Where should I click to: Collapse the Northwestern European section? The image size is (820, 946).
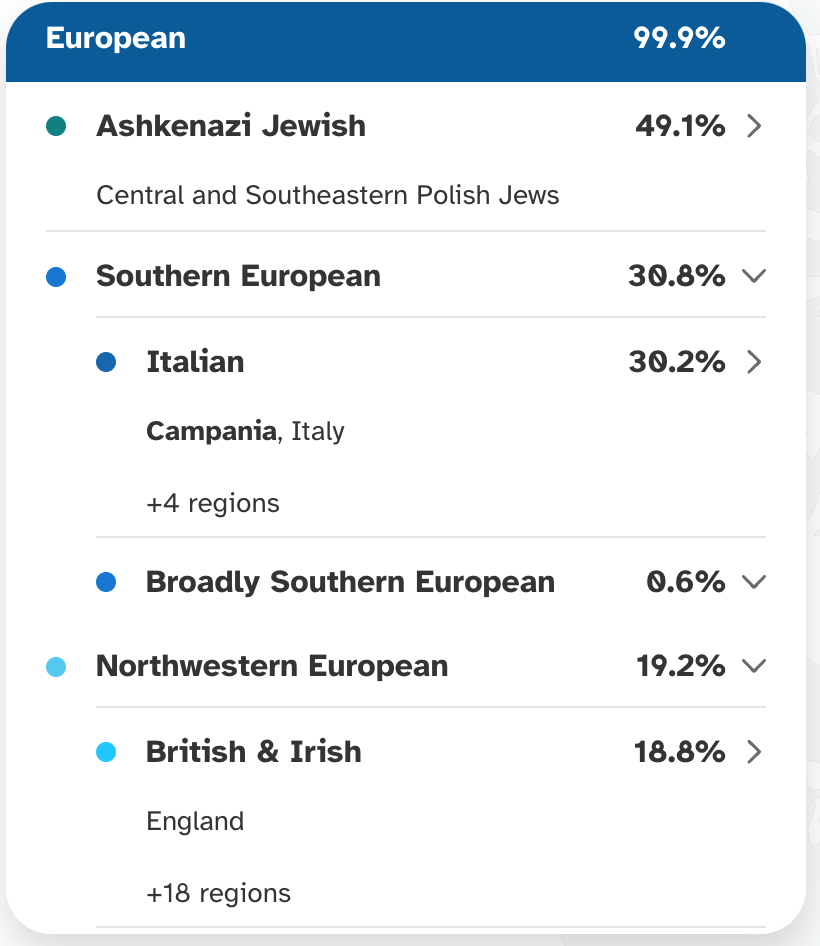(x=754, y=666)
